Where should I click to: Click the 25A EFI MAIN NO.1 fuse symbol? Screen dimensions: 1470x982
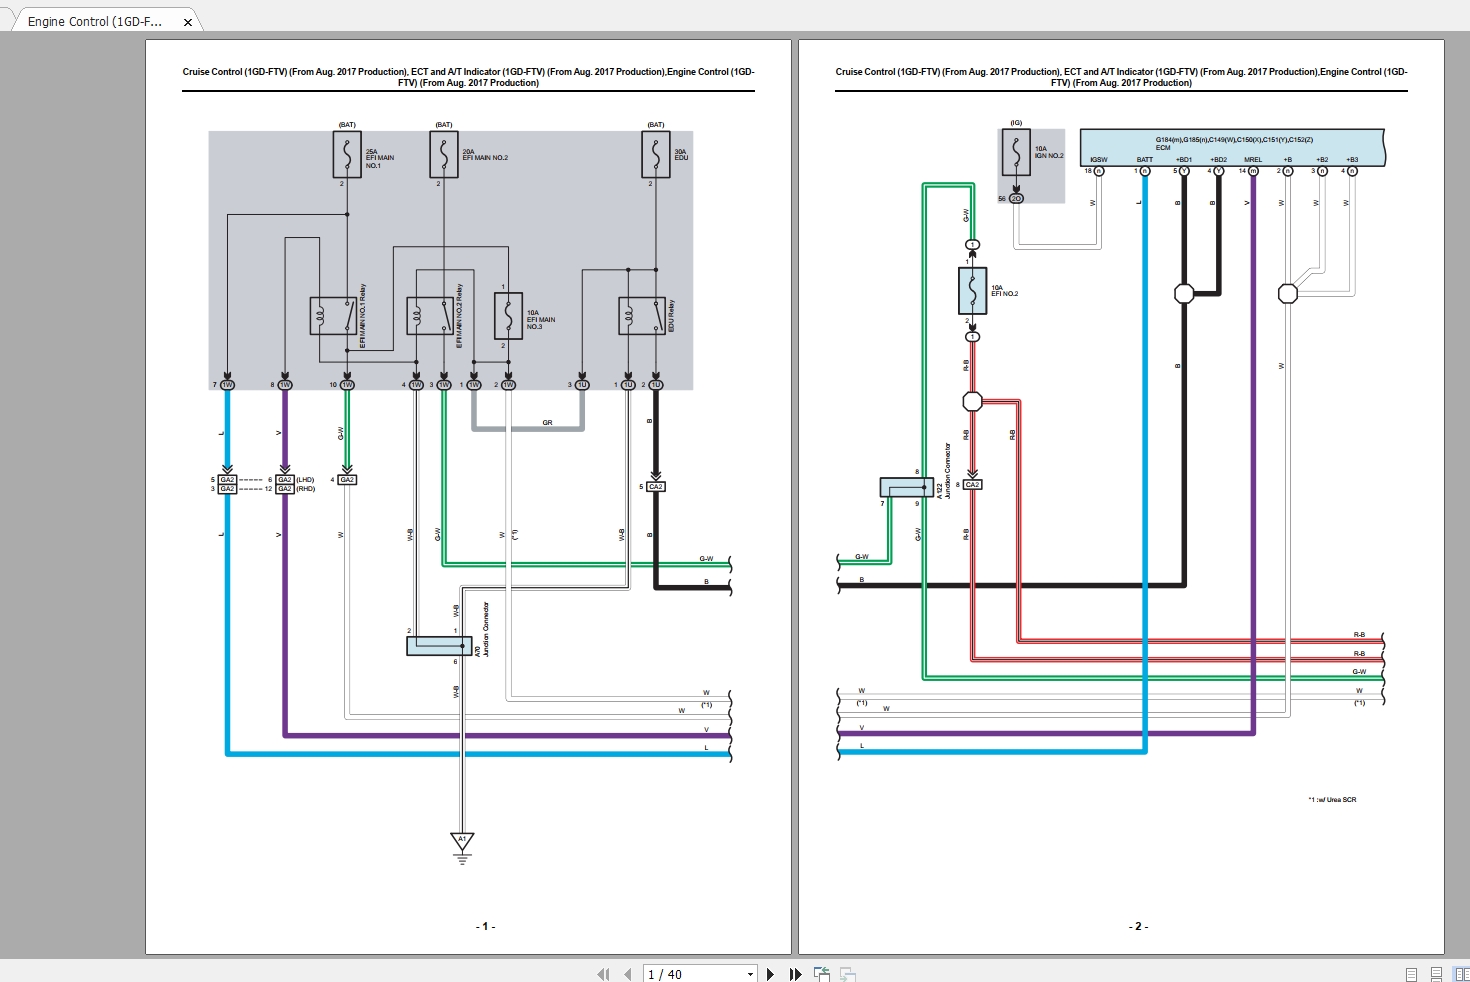pyautogui.click(x=347, y=155)
